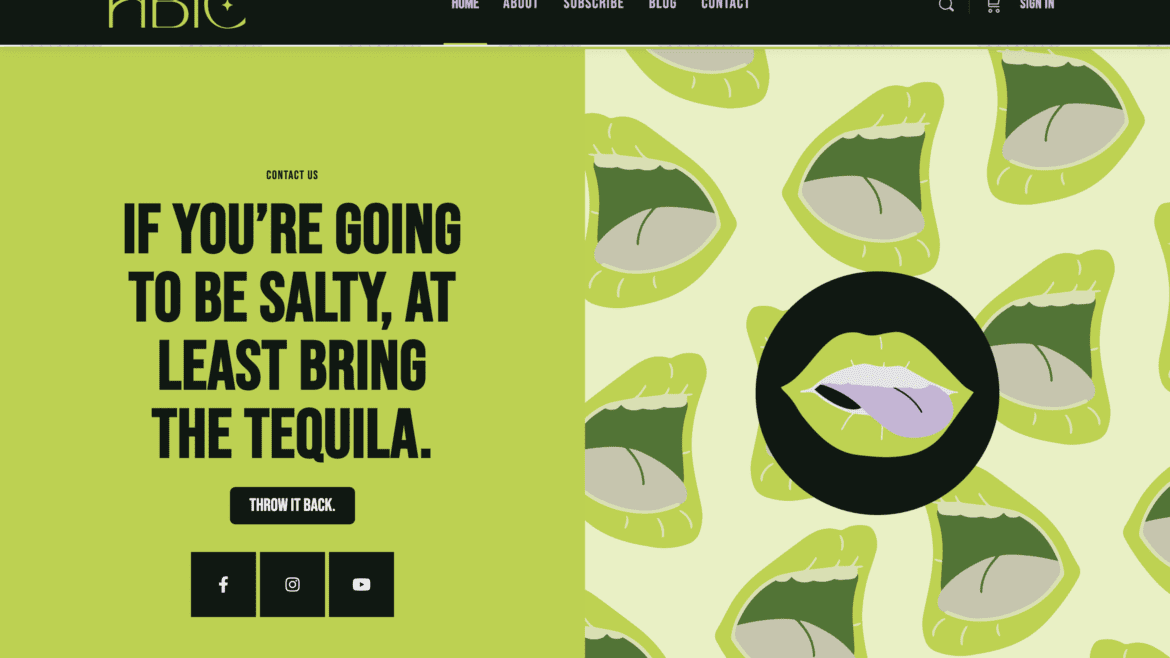Open the shopping cart icon
Screen dimensions: 1170x658
tap(993, 6)
